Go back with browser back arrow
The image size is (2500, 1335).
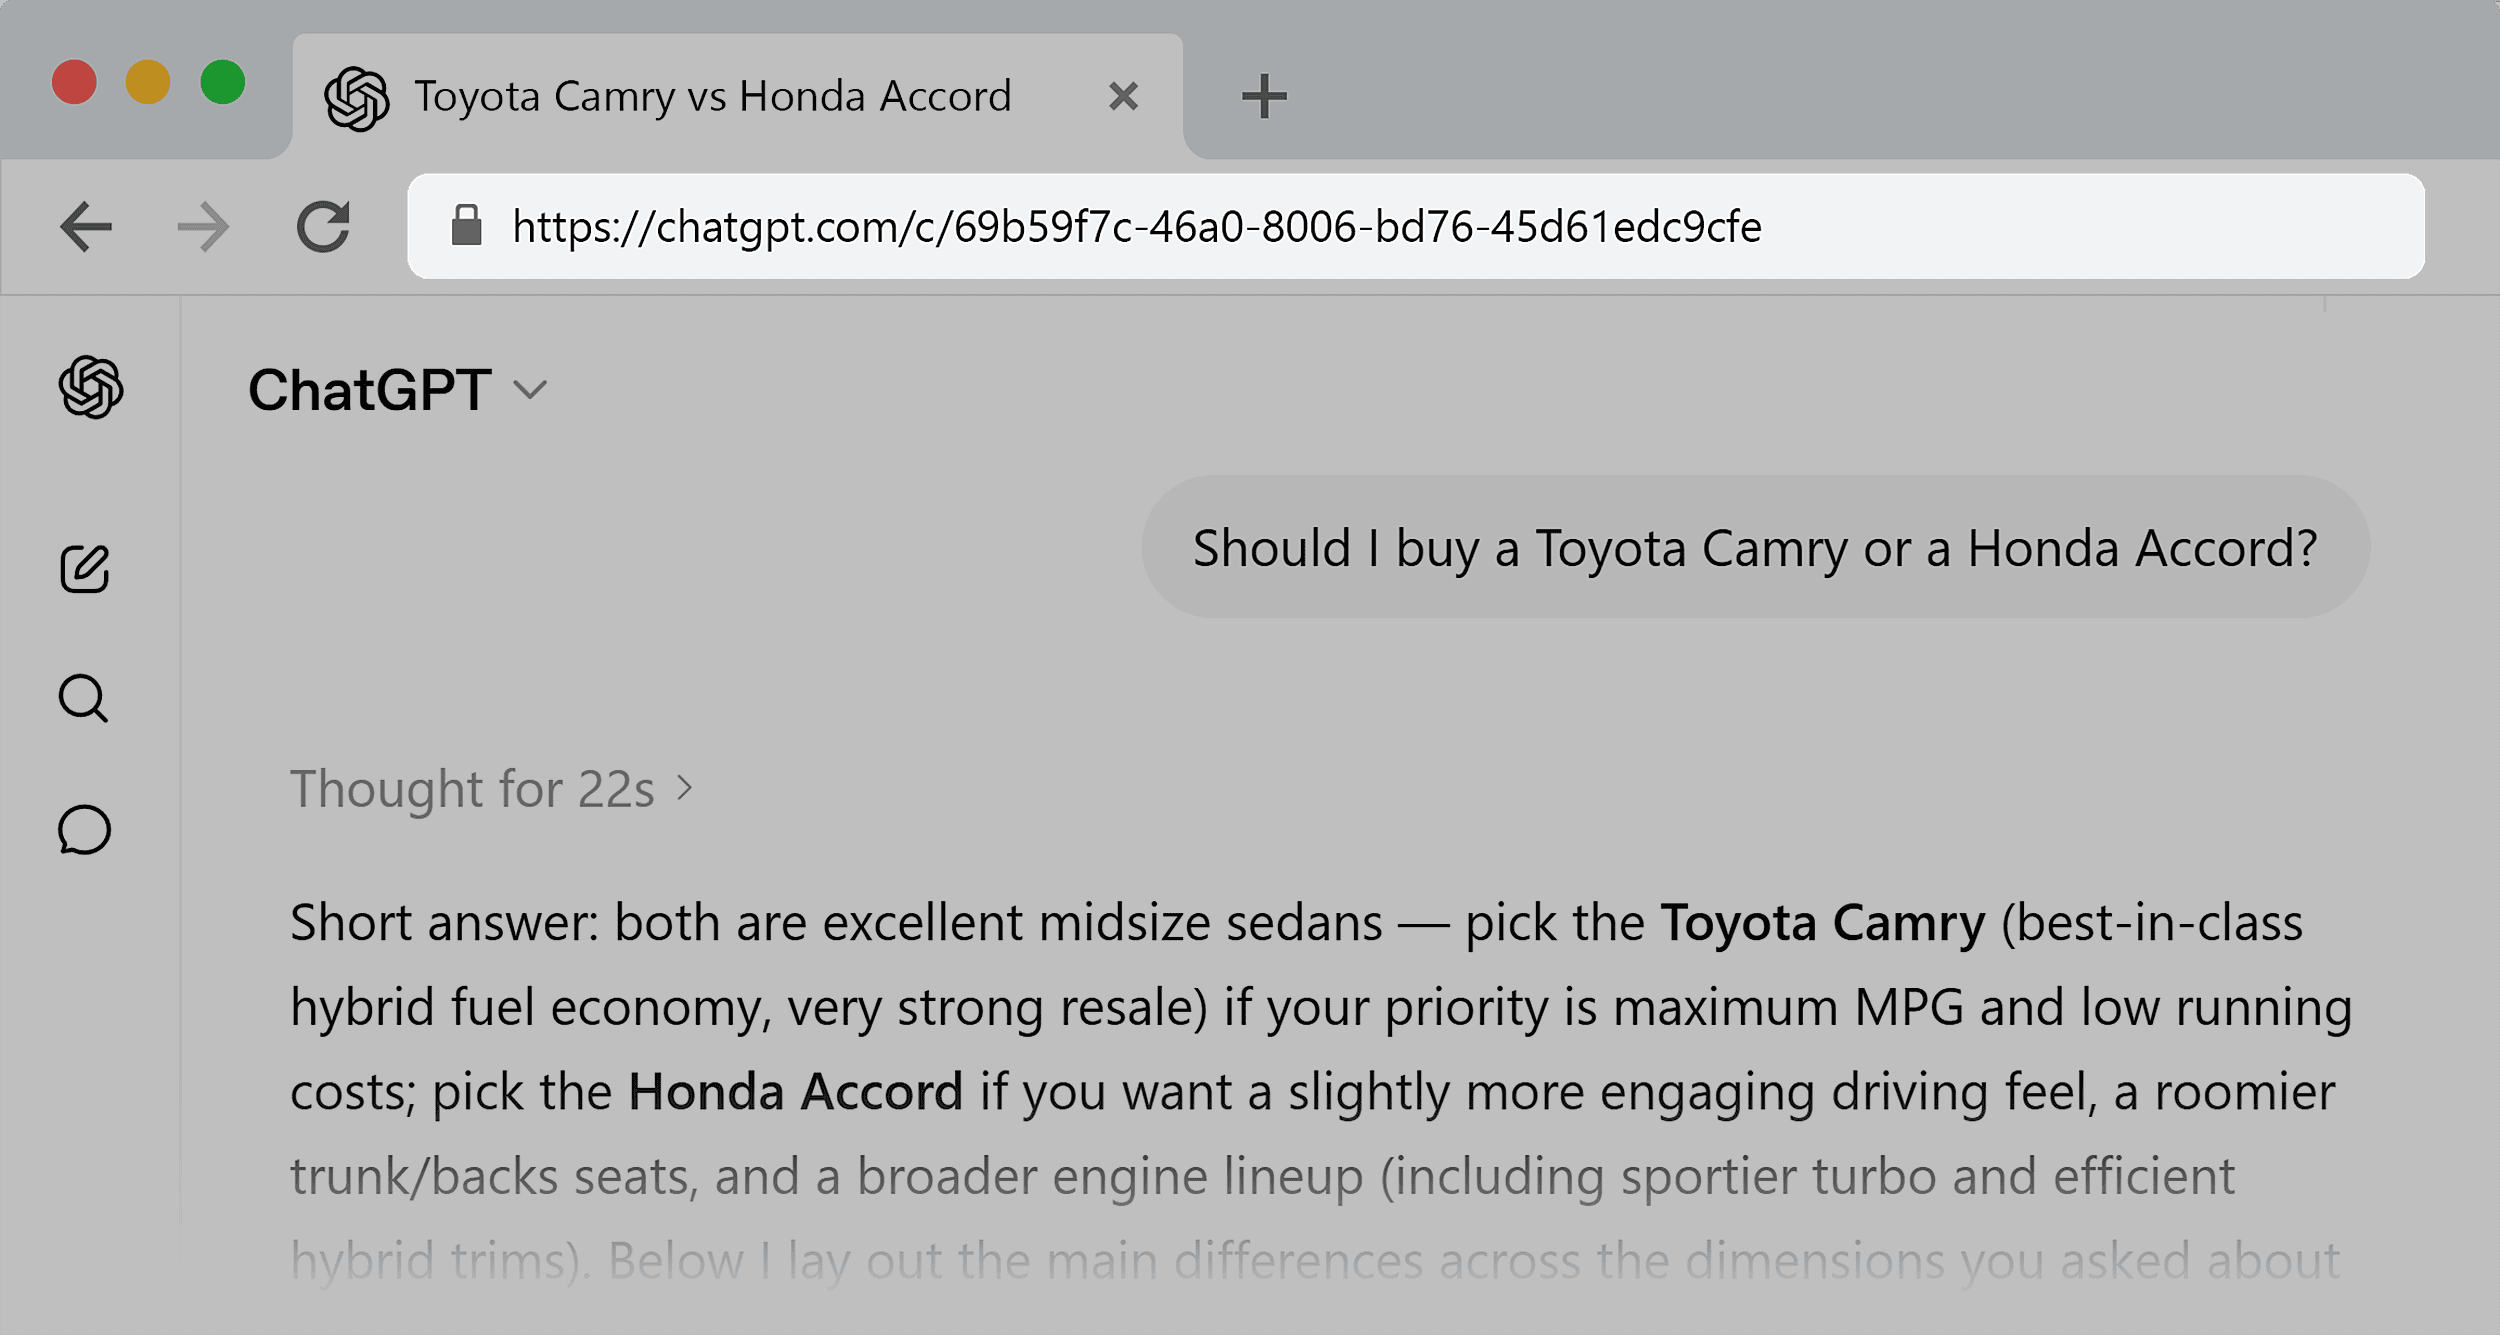click(x=86, y=226)
